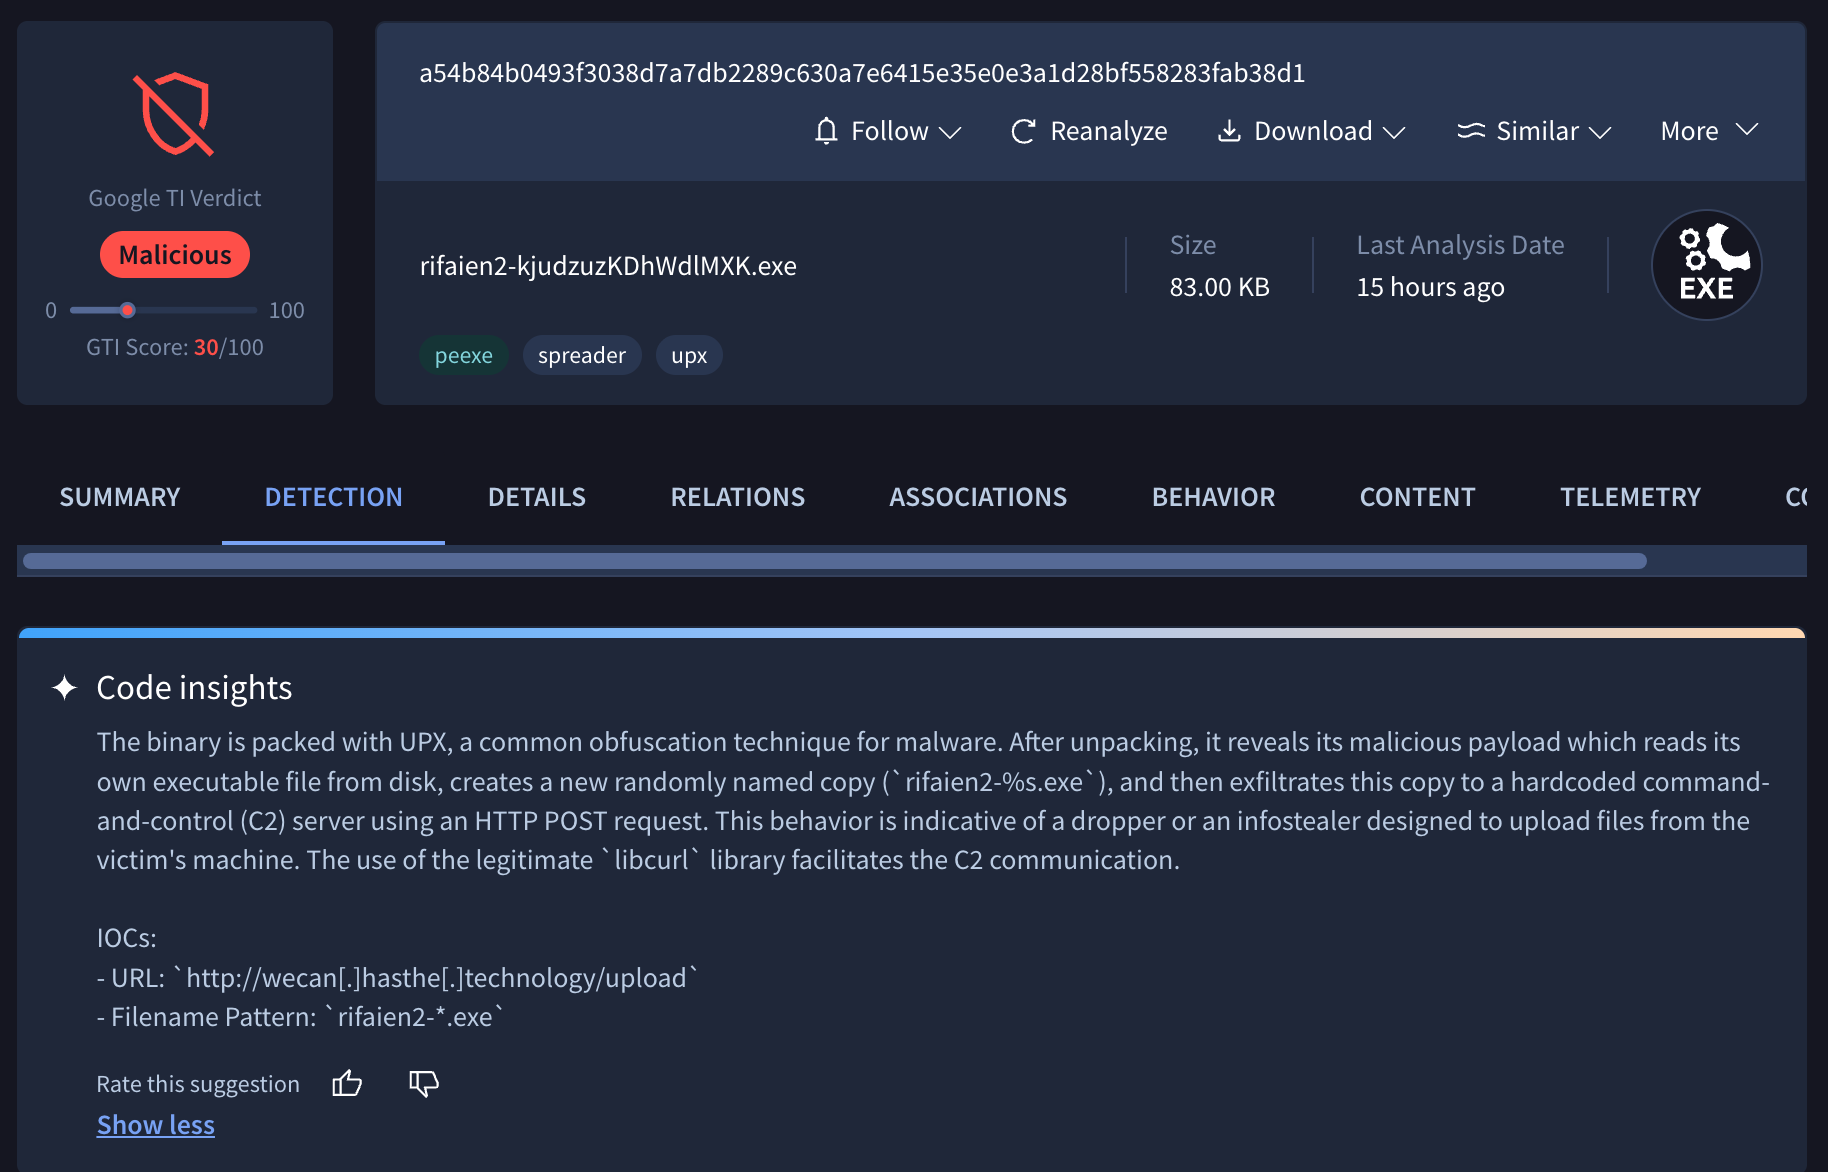The height and width of the screenshot is (1172, 1828).
Task: Open the DETAILS tab
Action: click(537, 497)
